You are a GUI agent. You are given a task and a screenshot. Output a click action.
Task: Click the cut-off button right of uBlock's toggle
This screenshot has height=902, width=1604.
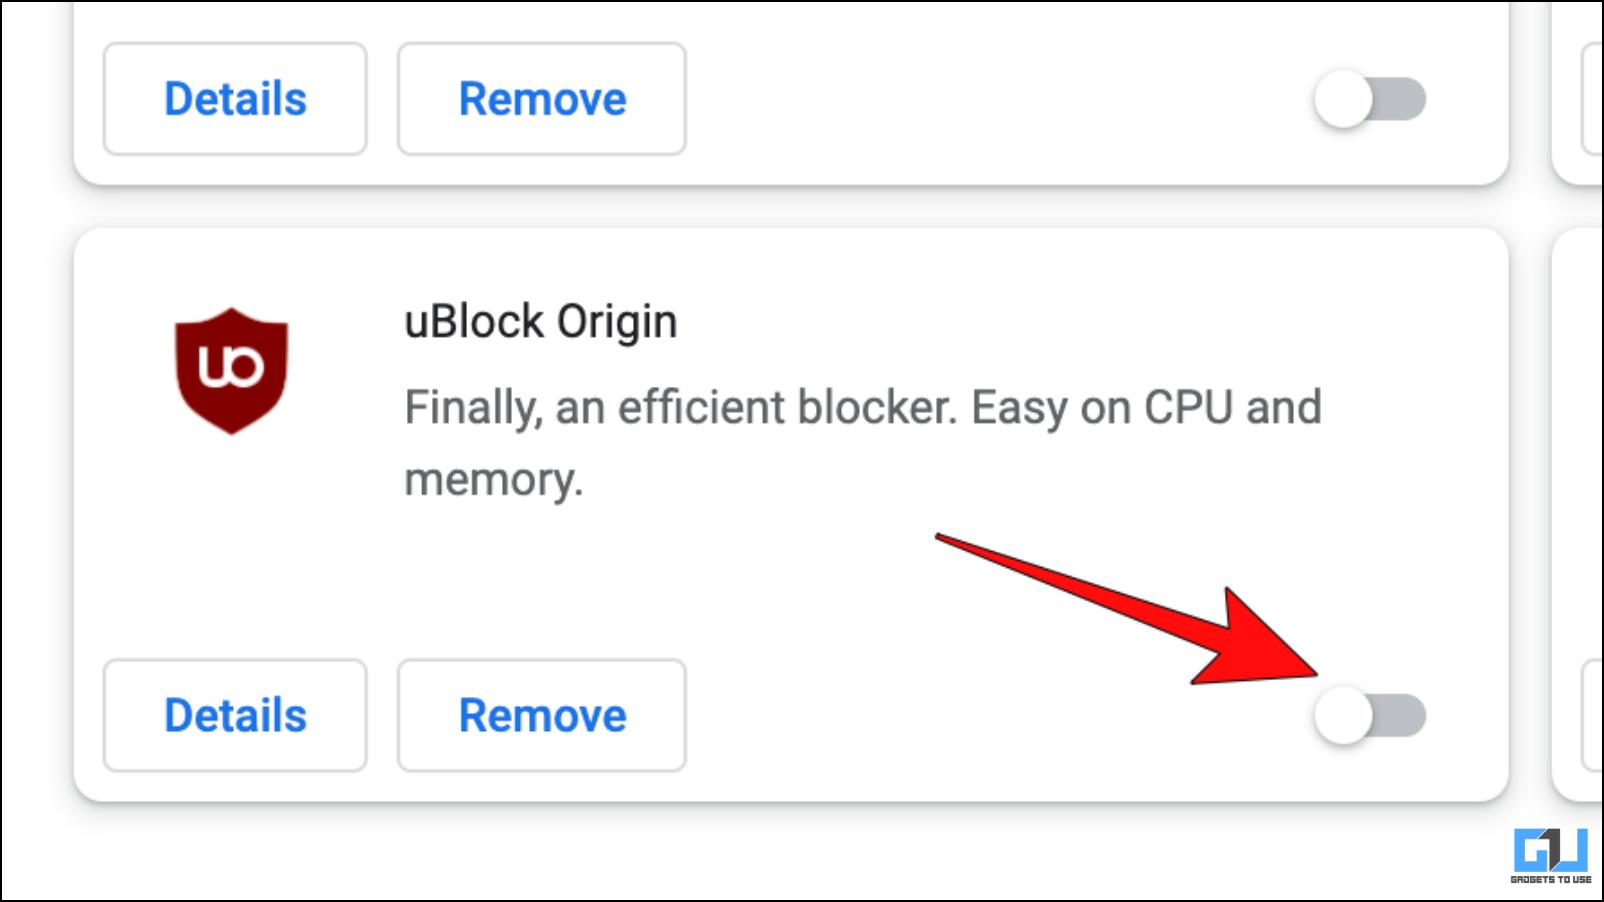[1593, 715]
